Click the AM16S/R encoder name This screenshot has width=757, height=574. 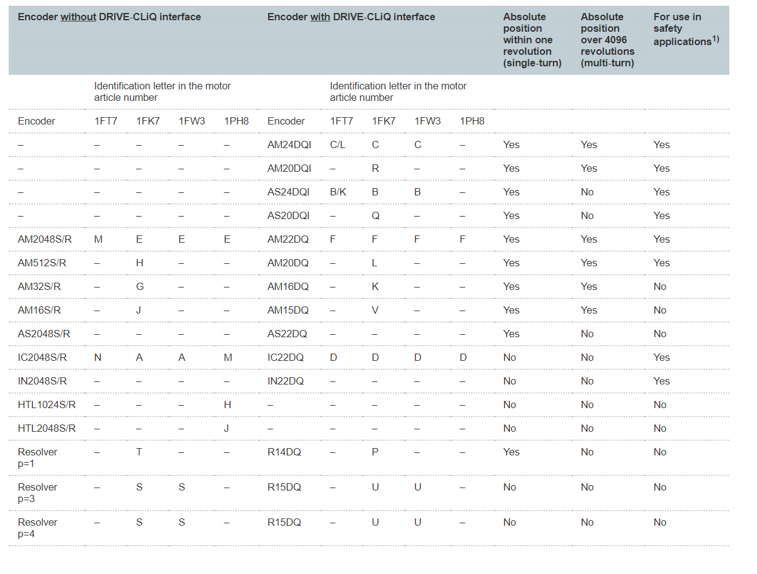39,310
